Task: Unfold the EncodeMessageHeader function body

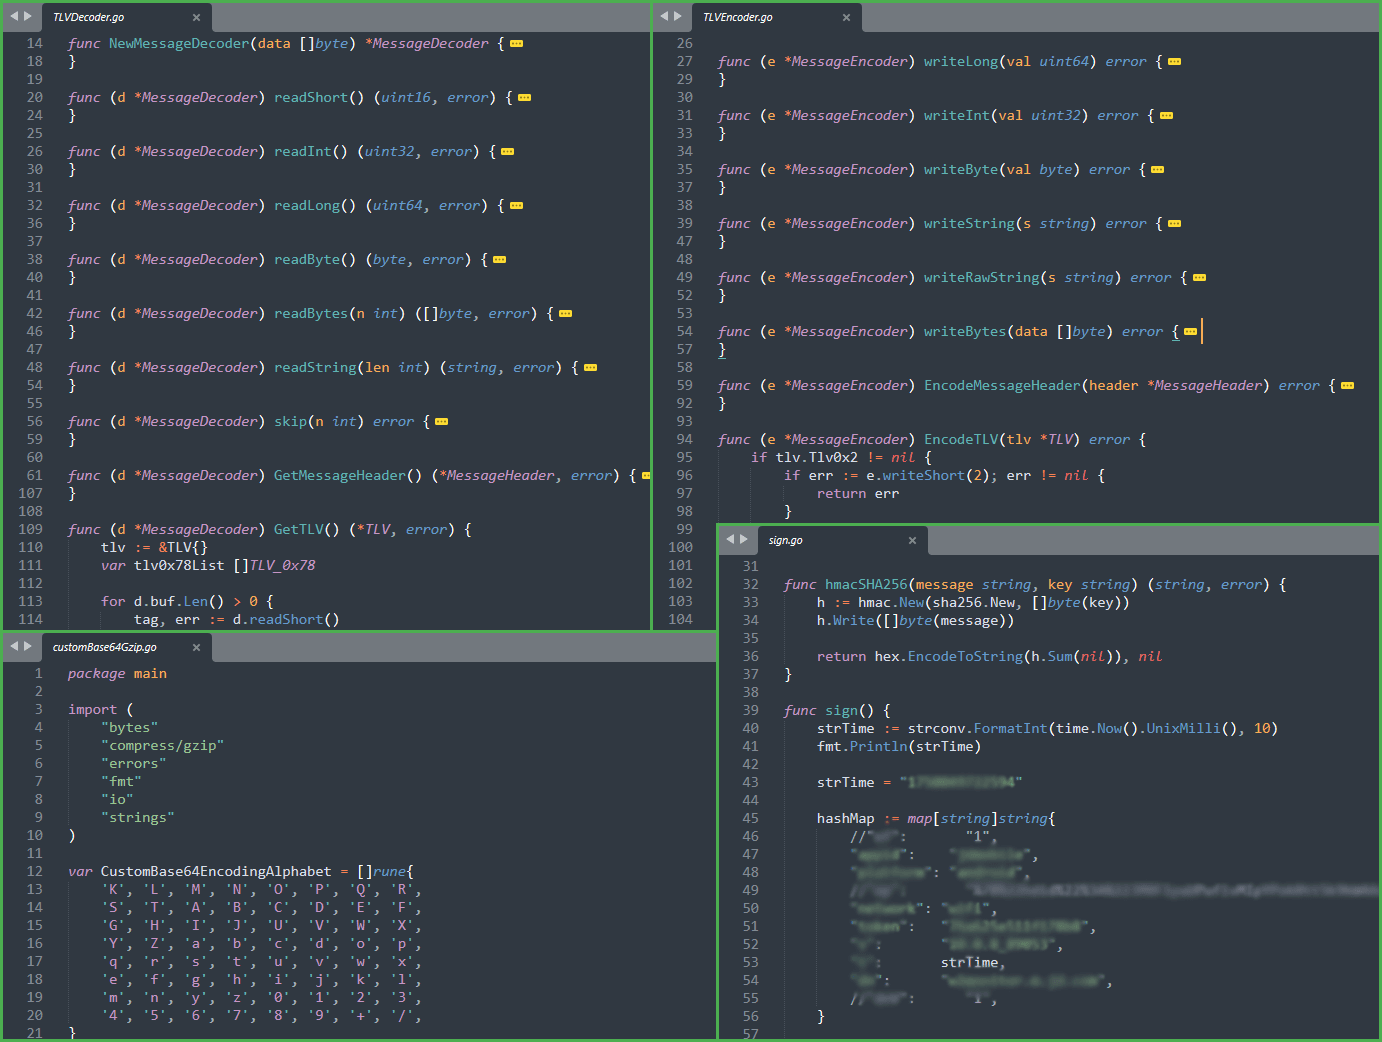Action: (x=1347, y=386)
